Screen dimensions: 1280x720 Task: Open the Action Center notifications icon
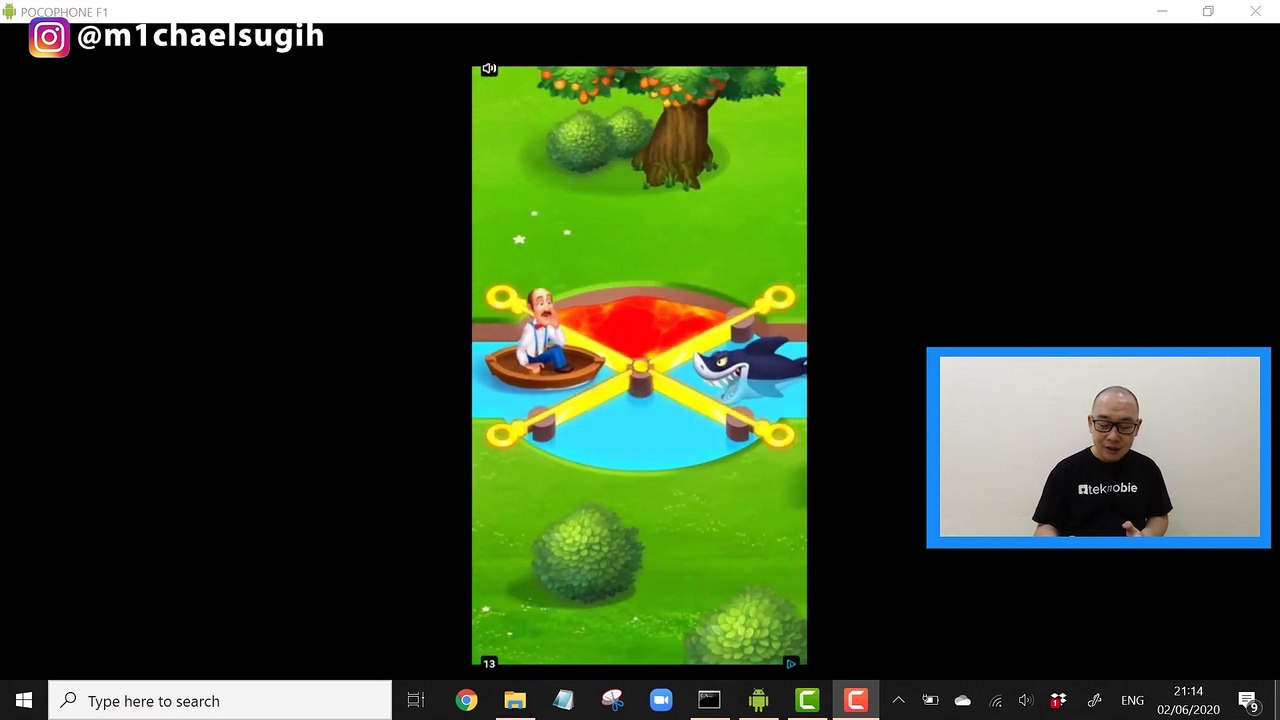click(x=1248, y=700)
